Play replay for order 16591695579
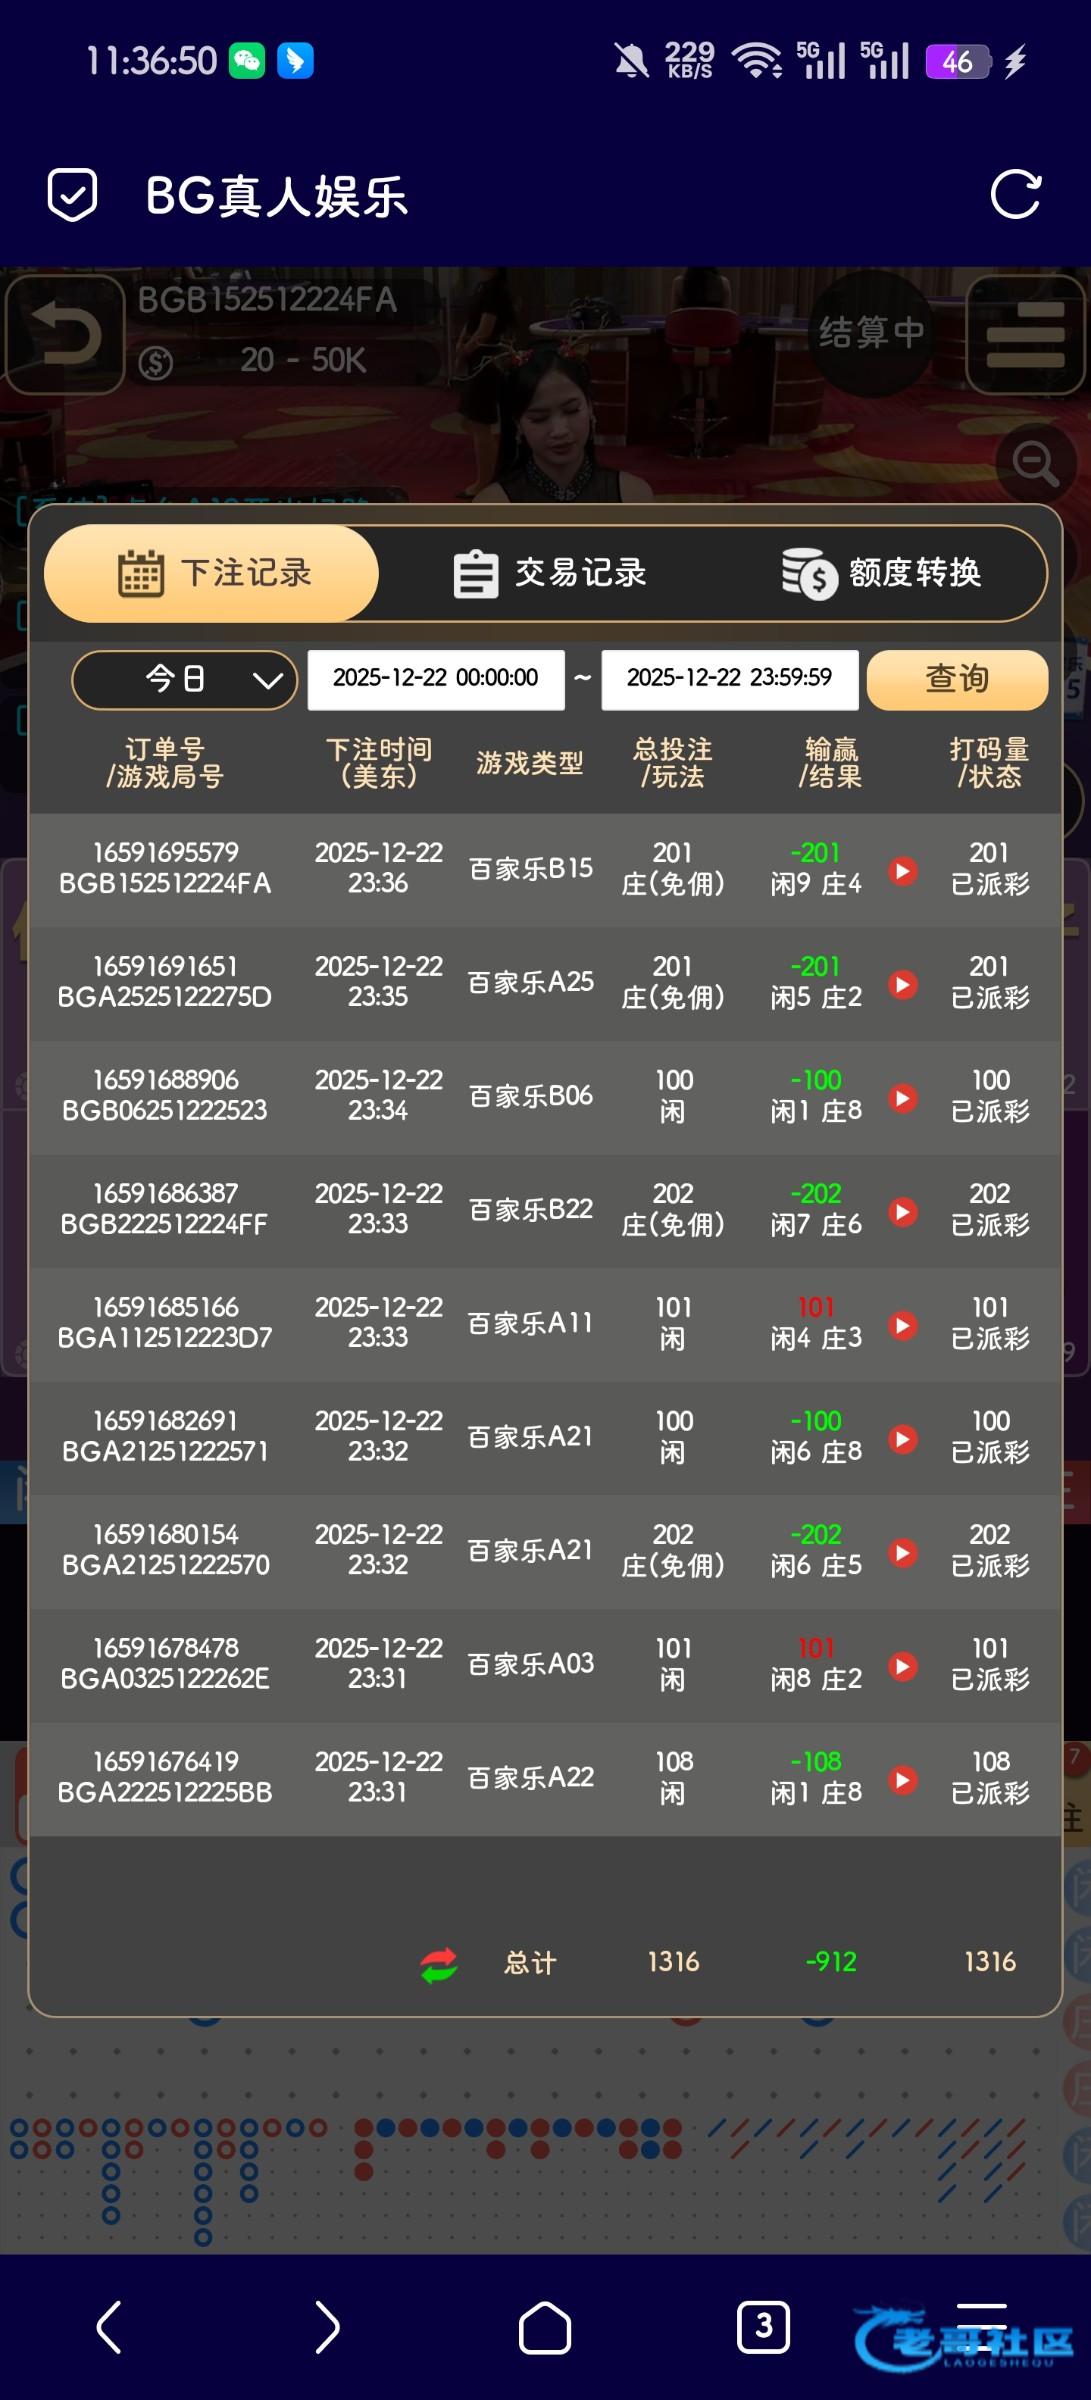Screen dimensions: 1091x2400 [x=903, y=870]
